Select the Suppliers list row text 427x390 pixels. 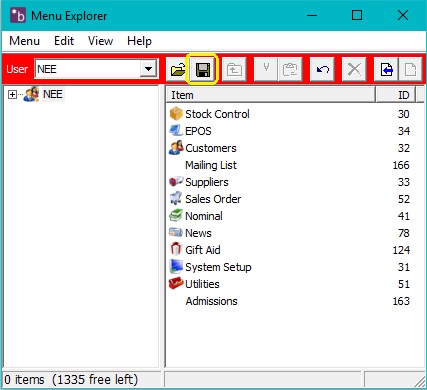pyautogui.click(x=207, y=182)
